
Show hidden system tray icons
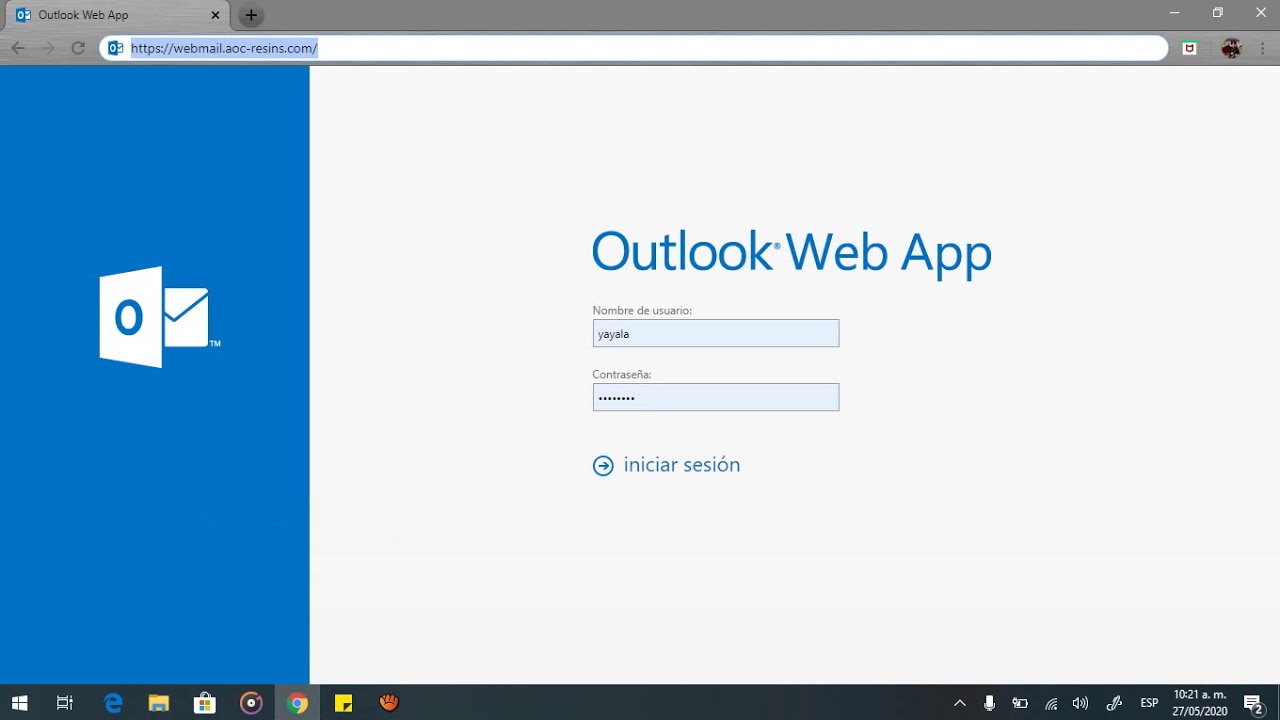coord(960,703)
